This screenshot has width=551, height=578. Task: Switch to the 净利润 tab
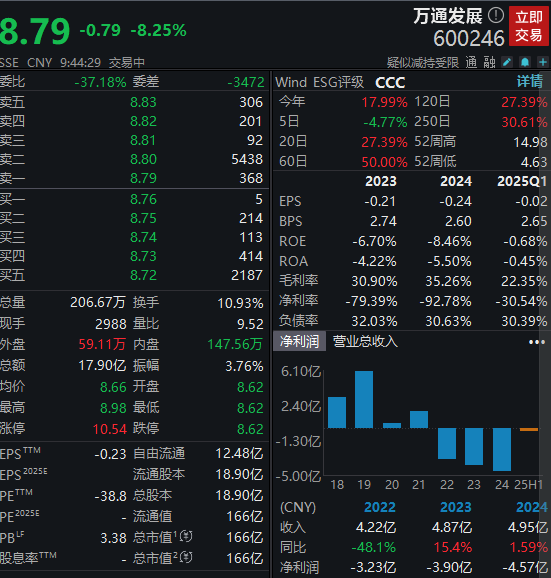(x=299, y=341)
